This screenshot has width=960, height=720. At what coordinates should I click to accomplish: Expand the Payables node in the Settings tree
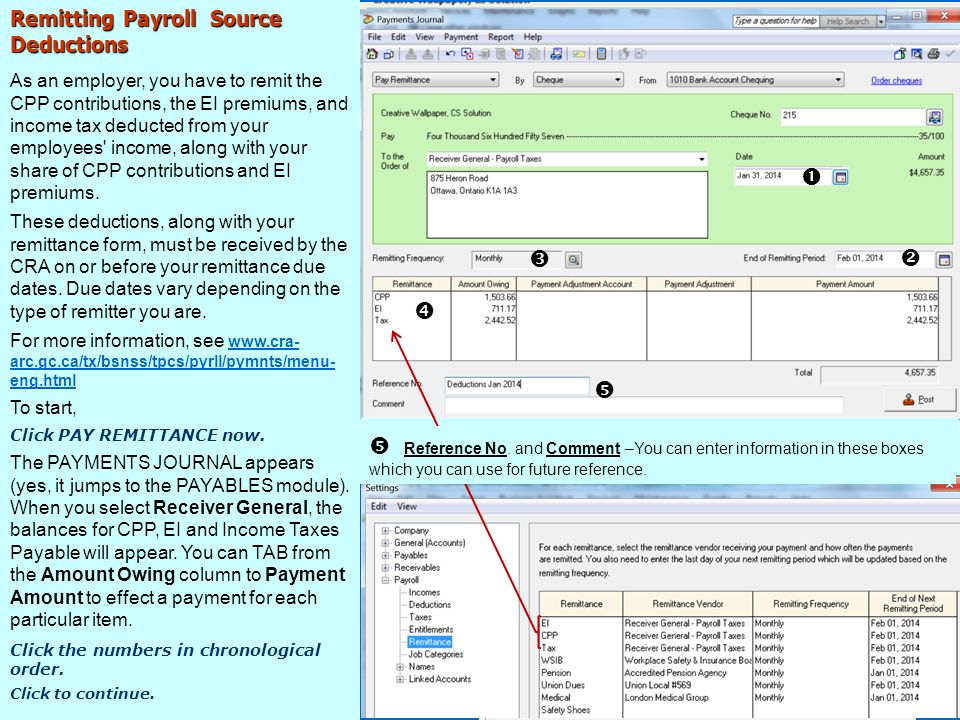pos(385,555)
